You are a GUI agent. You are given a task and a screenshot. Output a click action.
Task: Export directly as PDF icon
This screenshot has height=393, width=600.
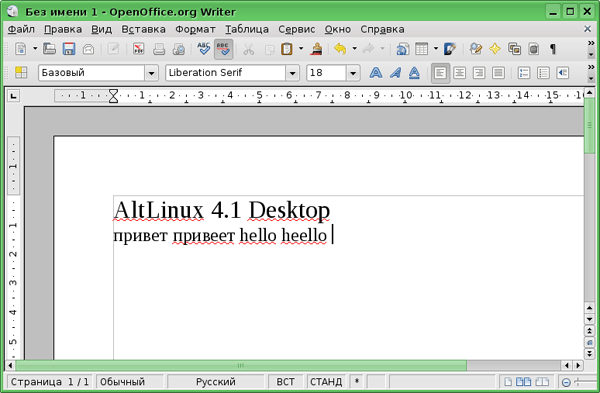[139, 49]
